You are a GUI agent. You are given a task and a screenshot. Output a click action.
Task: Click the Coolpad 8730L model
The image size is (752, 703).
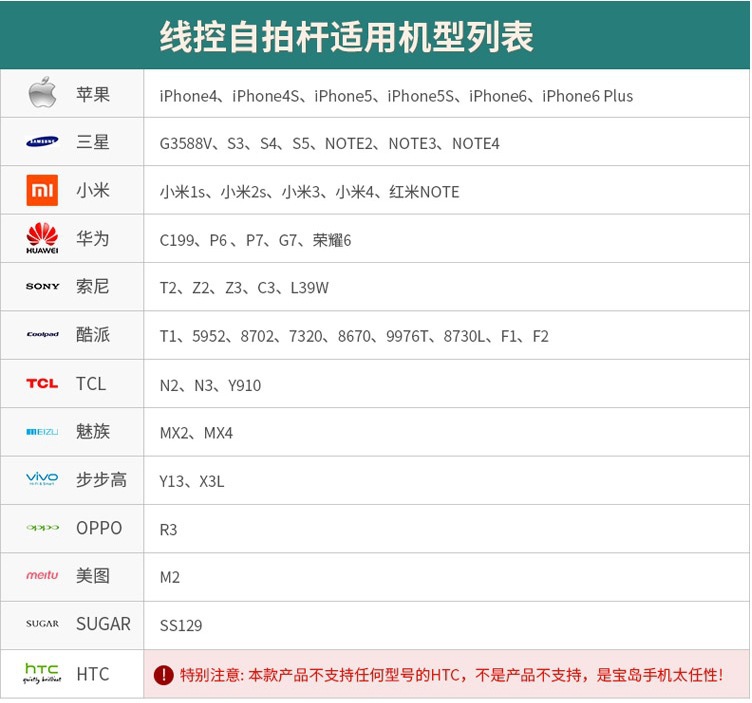(x=465, y=336)
